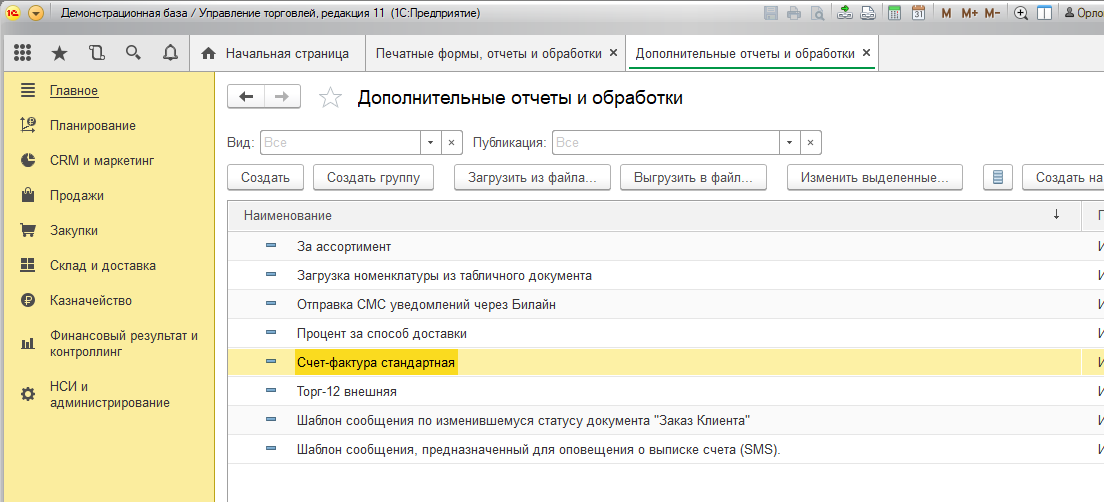The width and height of the screenshot is (1104, 502).
Task: Open the Закупки section
Action: [74, 230]
